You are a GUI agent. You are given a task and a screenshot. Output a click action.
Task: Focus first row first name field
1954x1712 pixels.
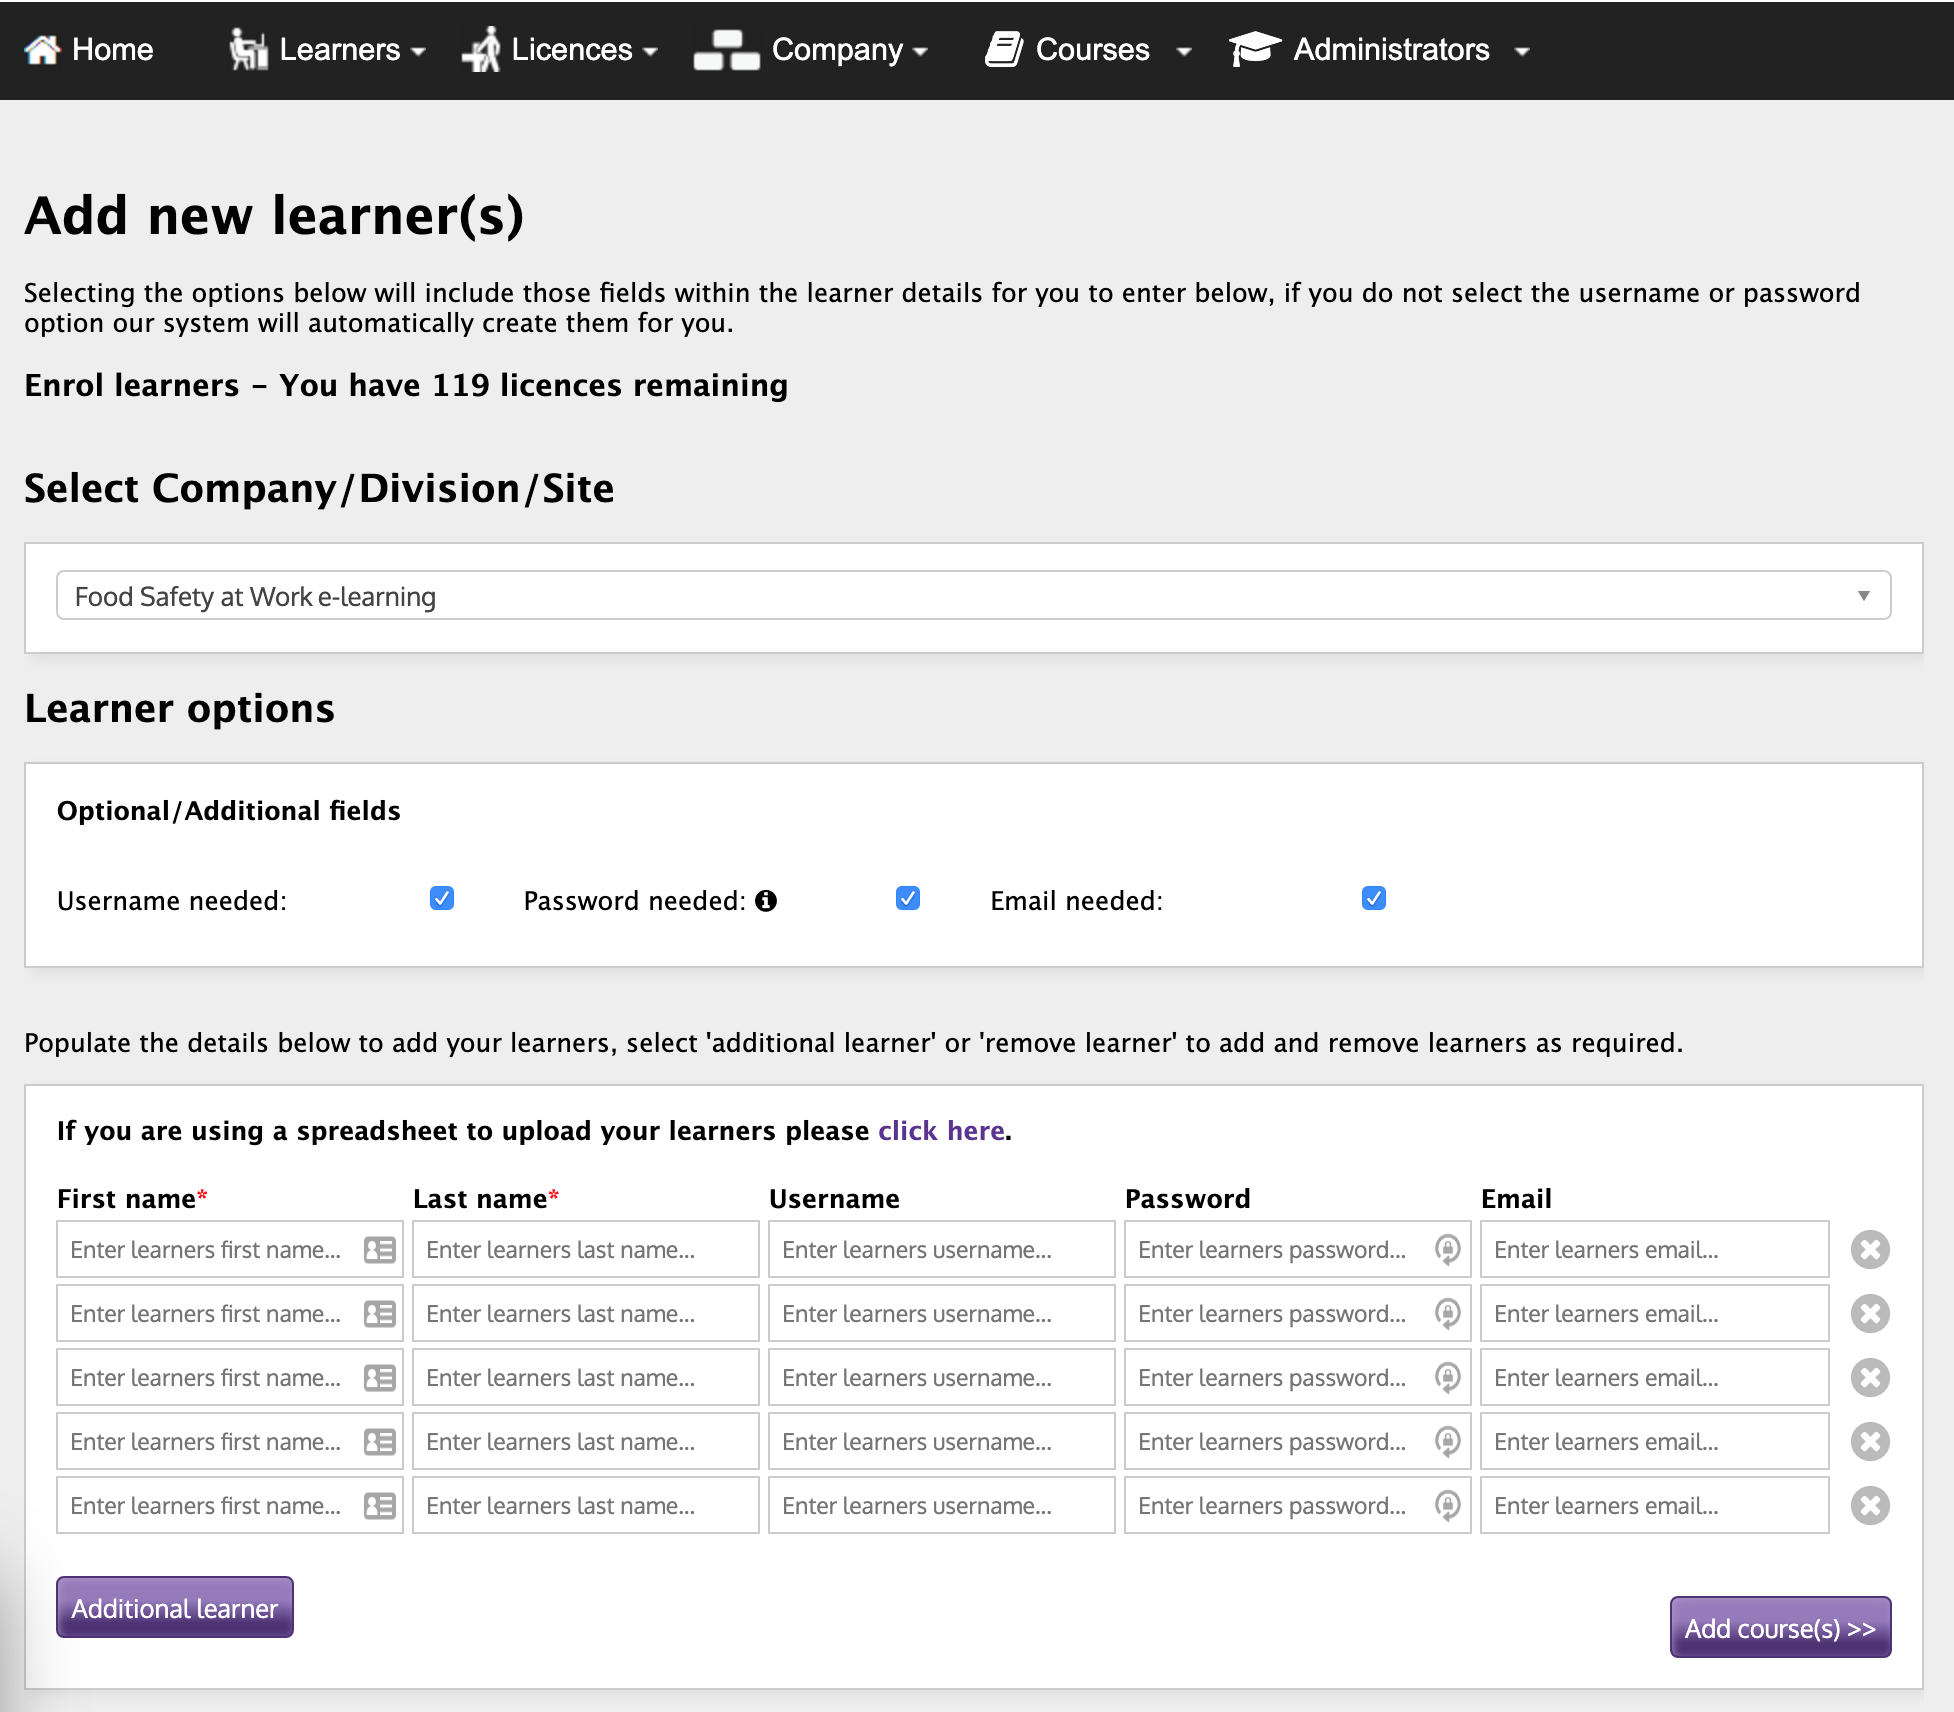tap(229, 1250)
